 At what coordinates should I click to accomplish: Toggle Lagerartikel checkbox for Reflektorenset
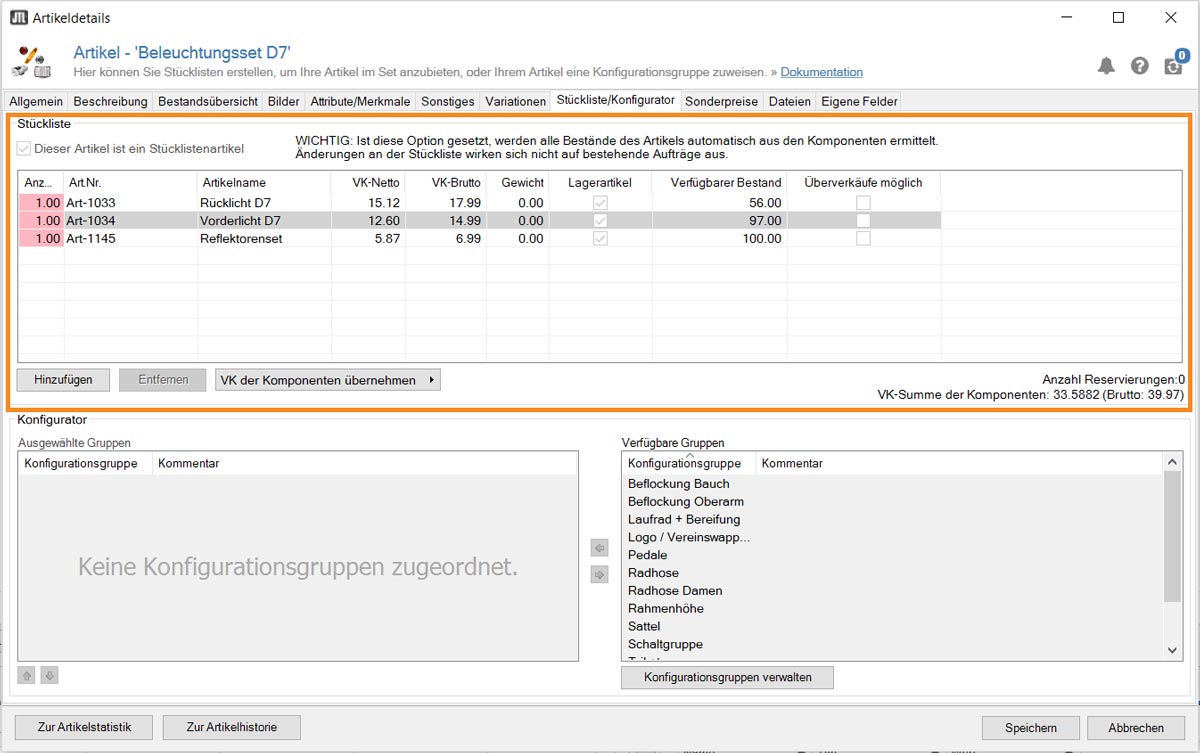coord(600,239)
